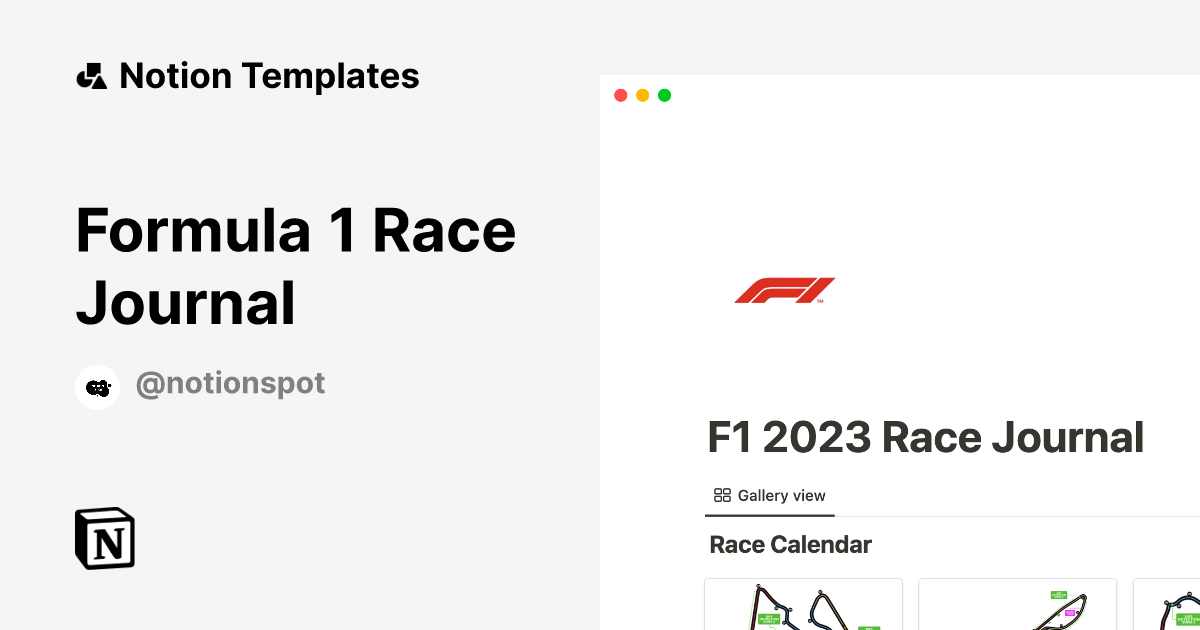Screen dimensions: 1200x630
Task: Click the Notion cube logo
Action: pyautogui.click(x=105, y=539)
